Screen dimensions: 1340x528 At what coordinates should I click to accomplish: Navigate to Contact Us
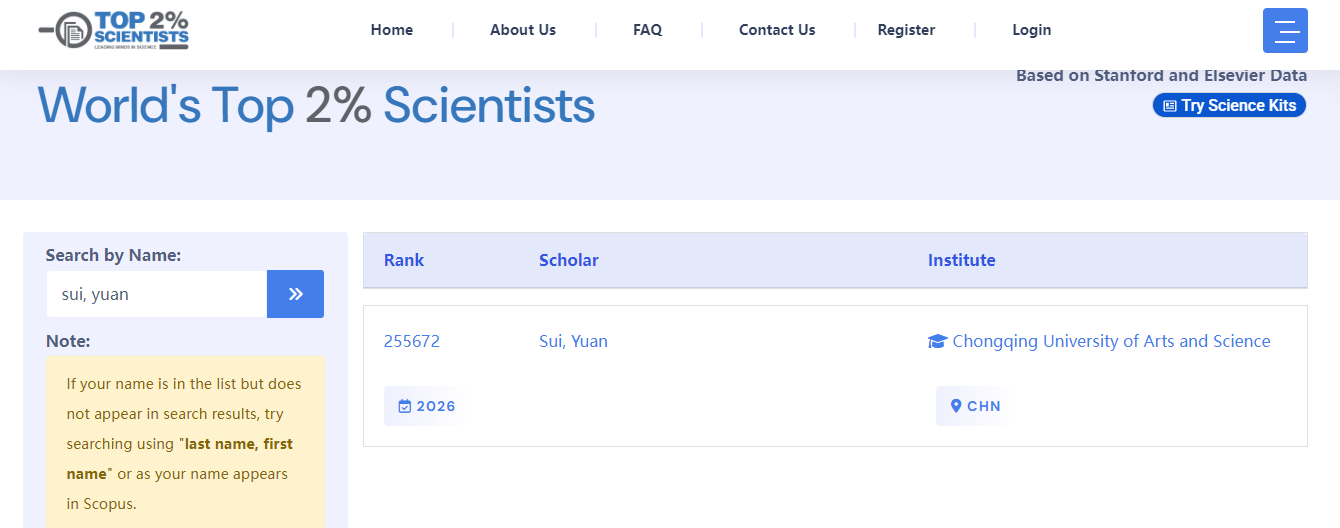pos(777,30)
